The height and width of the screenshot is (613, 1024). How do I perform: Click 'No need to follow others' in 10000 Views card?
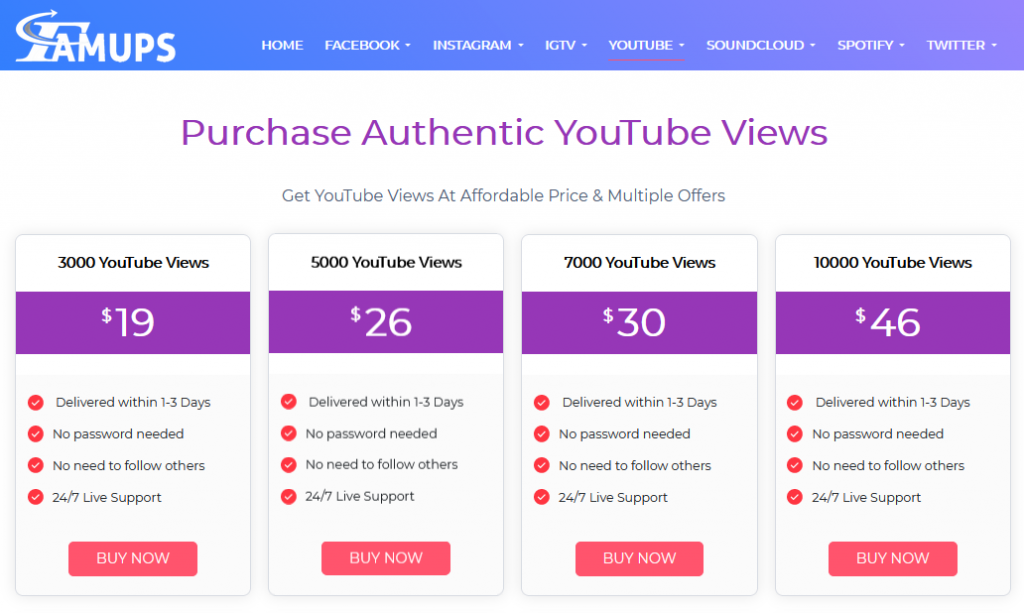(888, 465)
